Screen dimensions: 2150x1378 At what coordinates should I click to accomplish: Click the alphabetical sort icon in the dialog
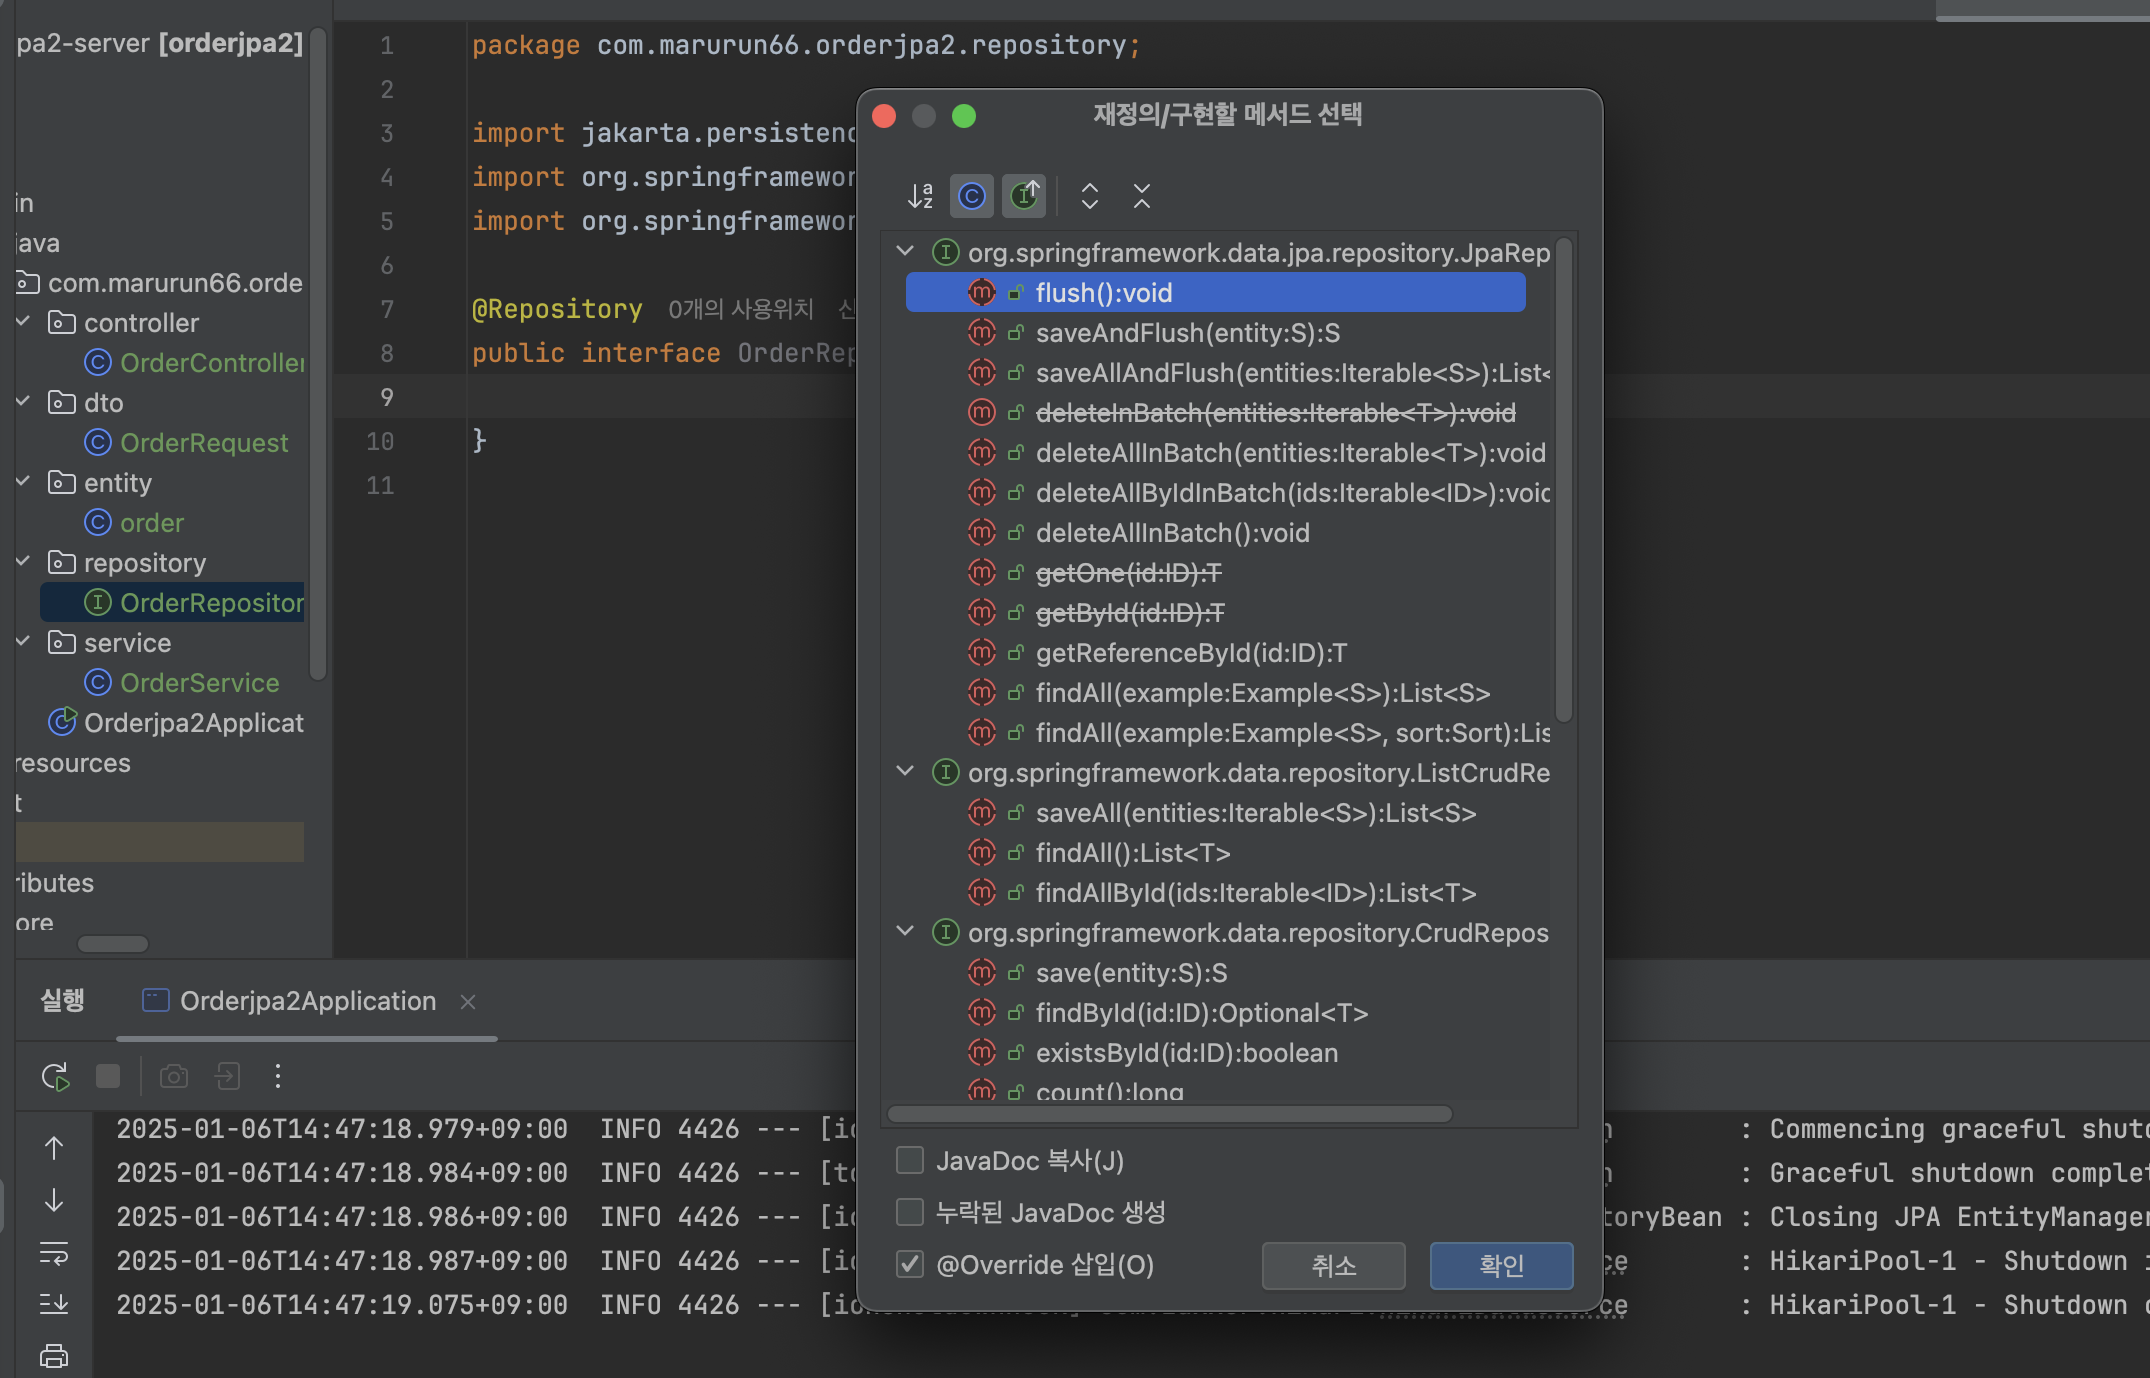(x=920, y=196)
